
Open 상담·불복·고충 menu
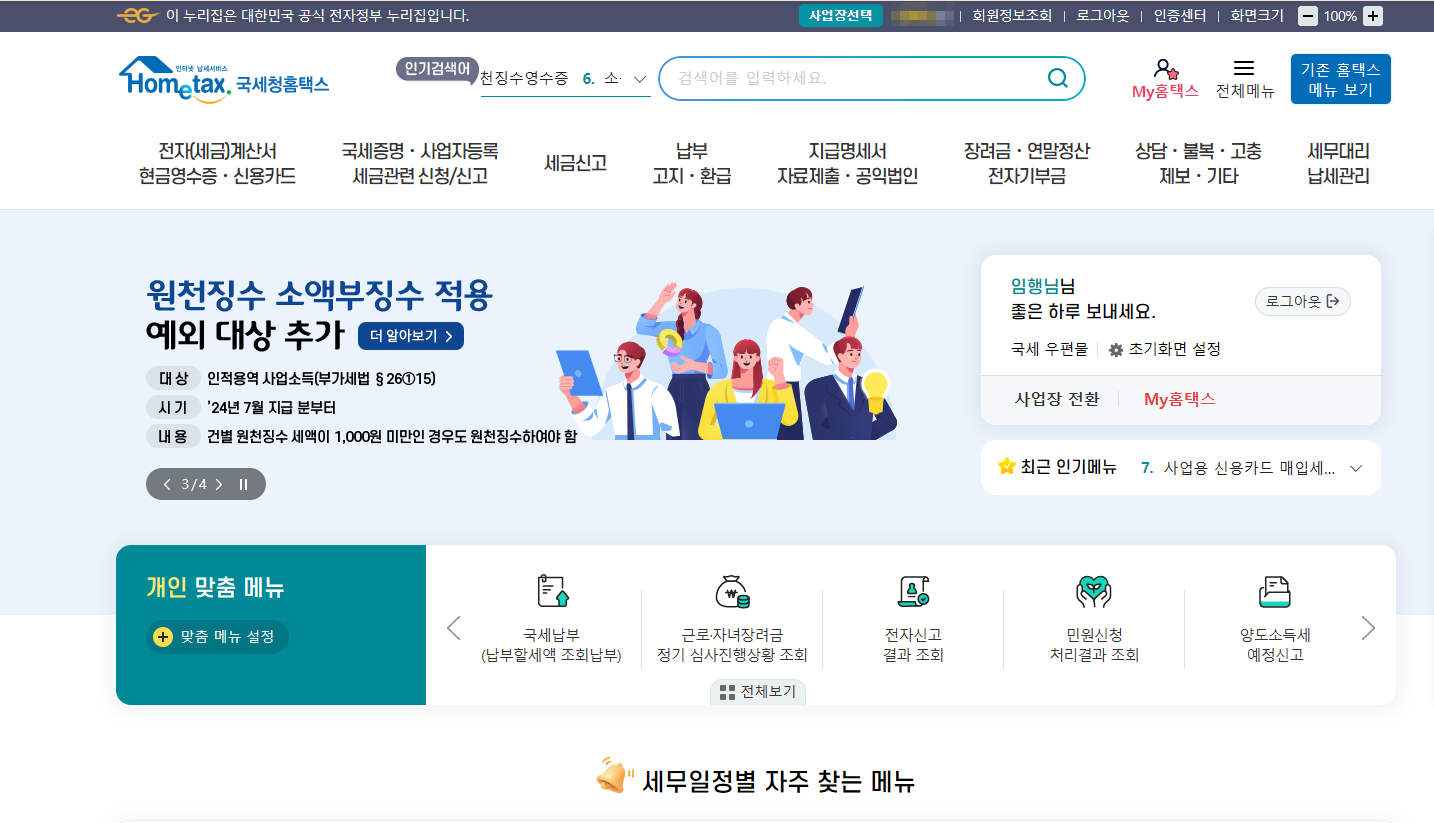(x=1198, y=164)
